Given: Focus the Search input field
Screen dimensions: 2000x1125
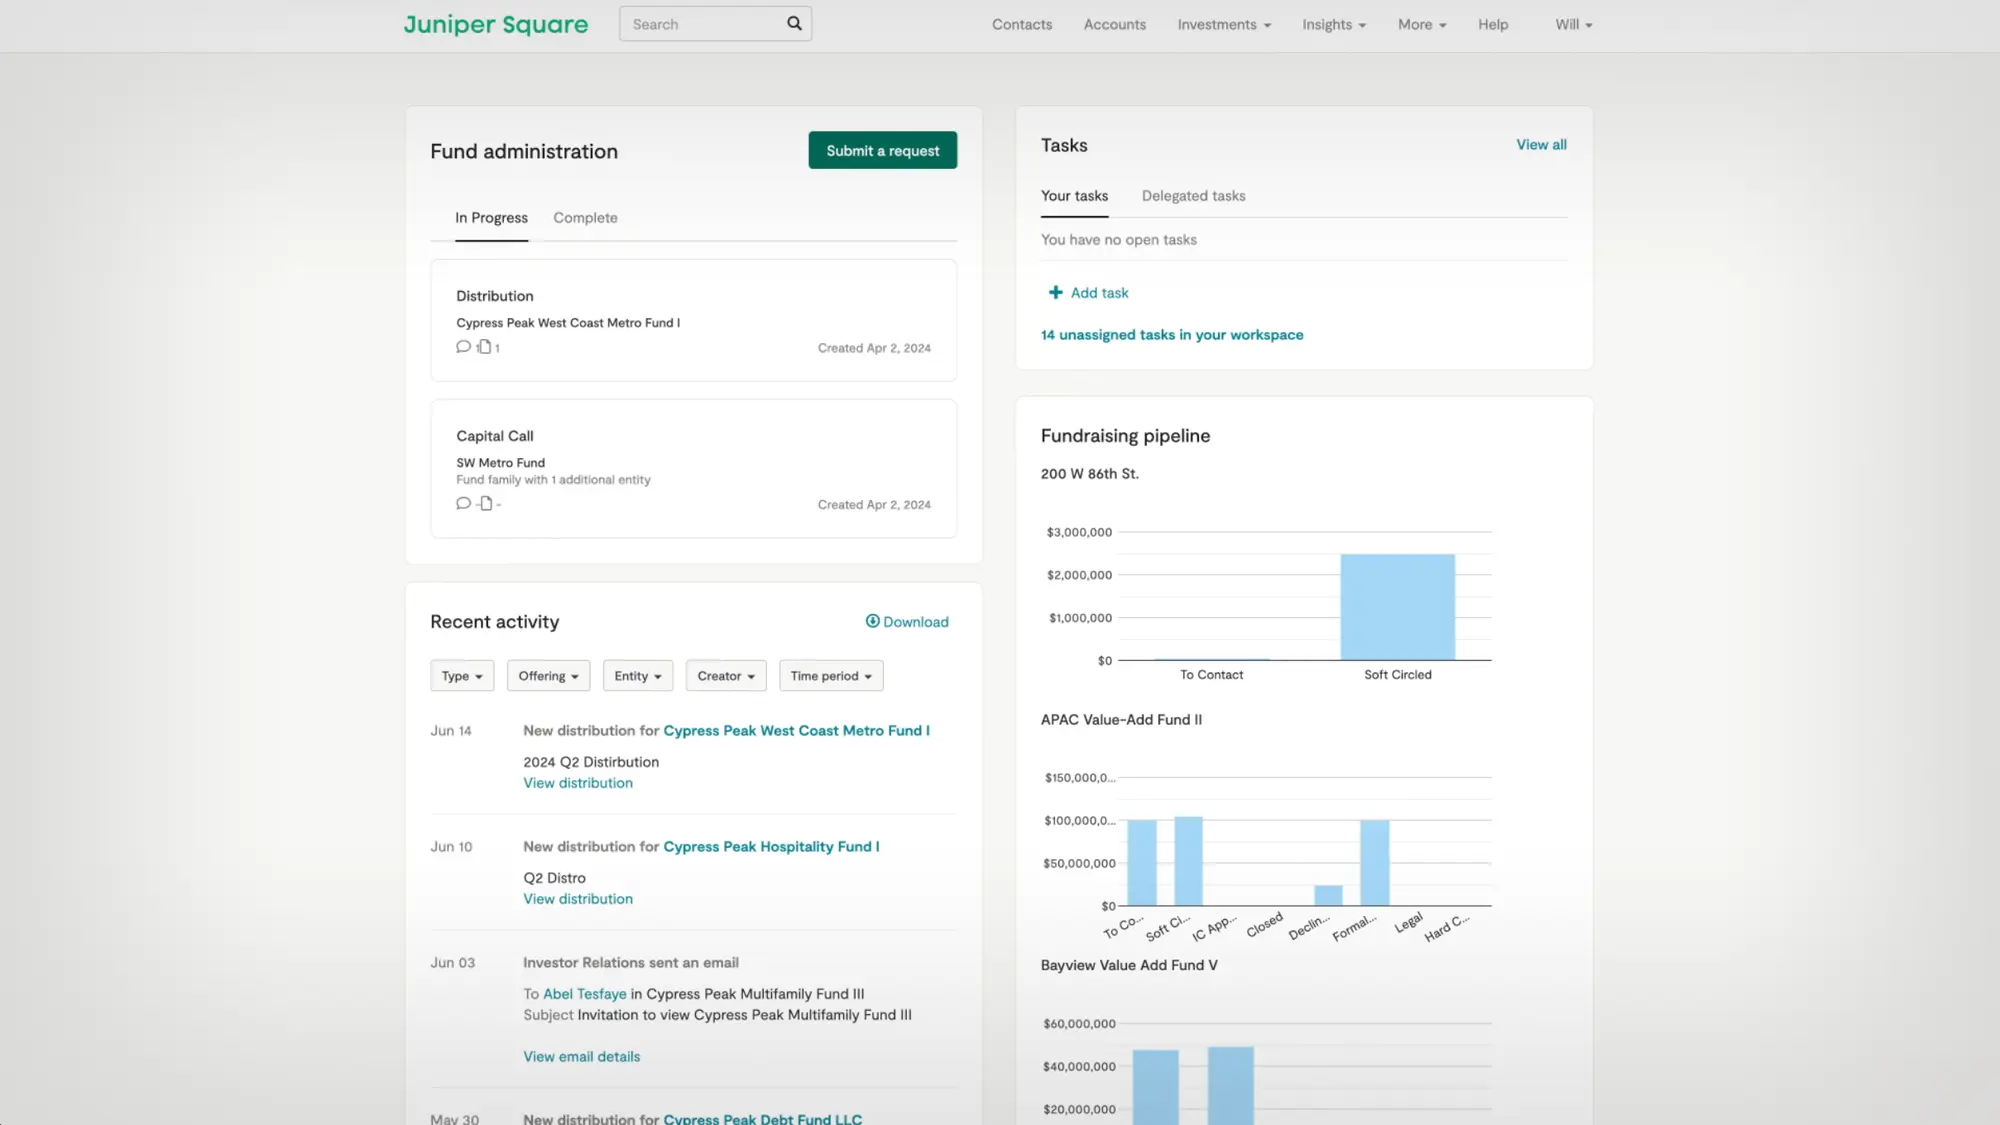Looking at the screenshot, I should point(702,24).
